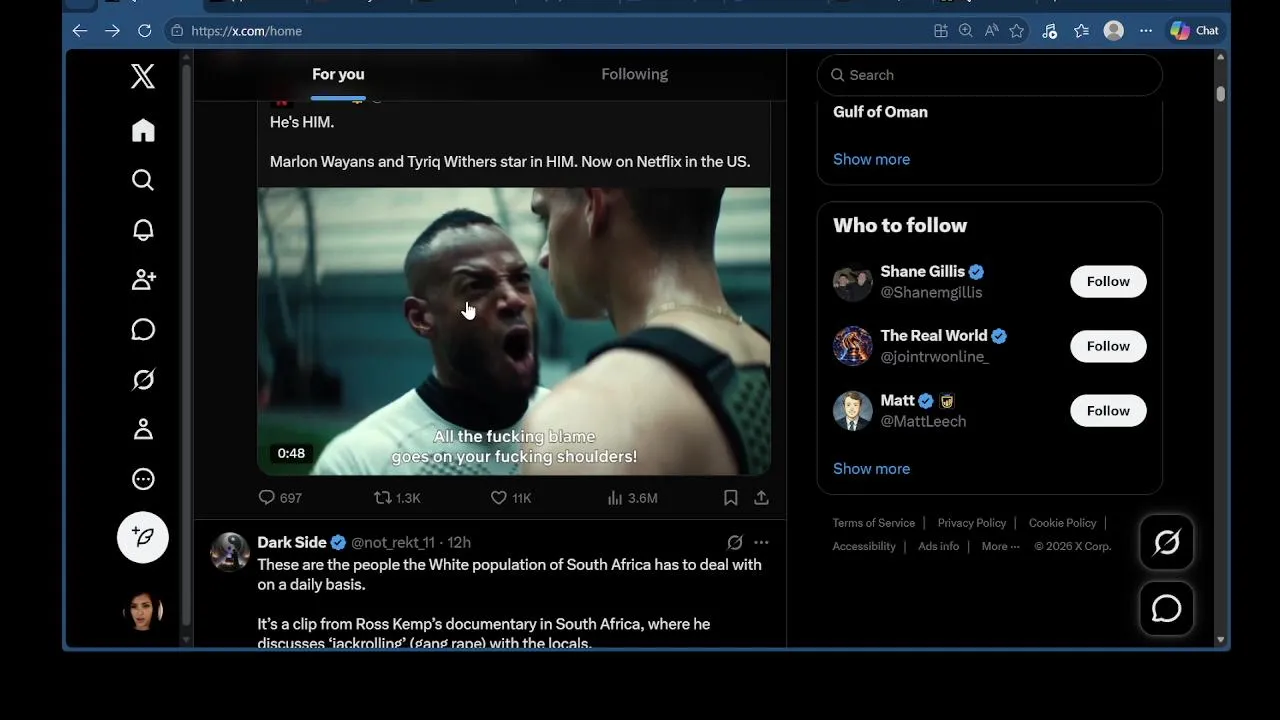View analytics showing 3.6M views
The width and height of the screenshot is (1280, 720).
pos(632,497)
